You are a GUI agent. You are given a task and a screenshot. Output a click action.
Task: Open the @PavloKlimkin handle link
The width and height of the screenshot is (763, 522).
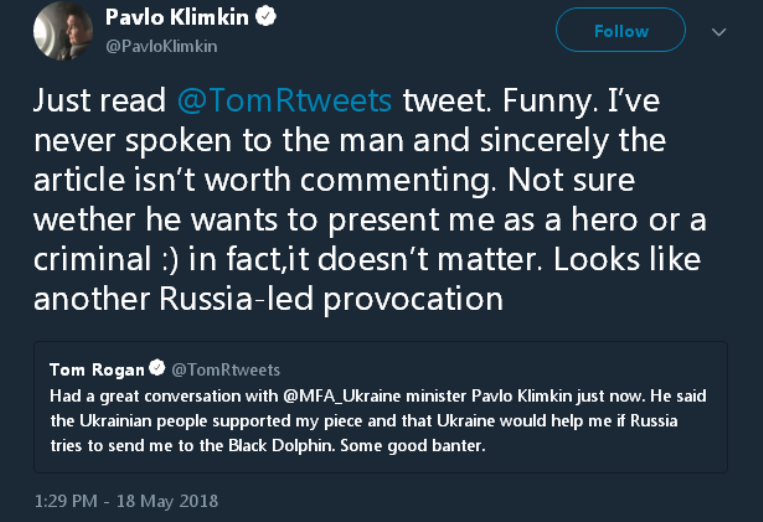pos(161,46)
